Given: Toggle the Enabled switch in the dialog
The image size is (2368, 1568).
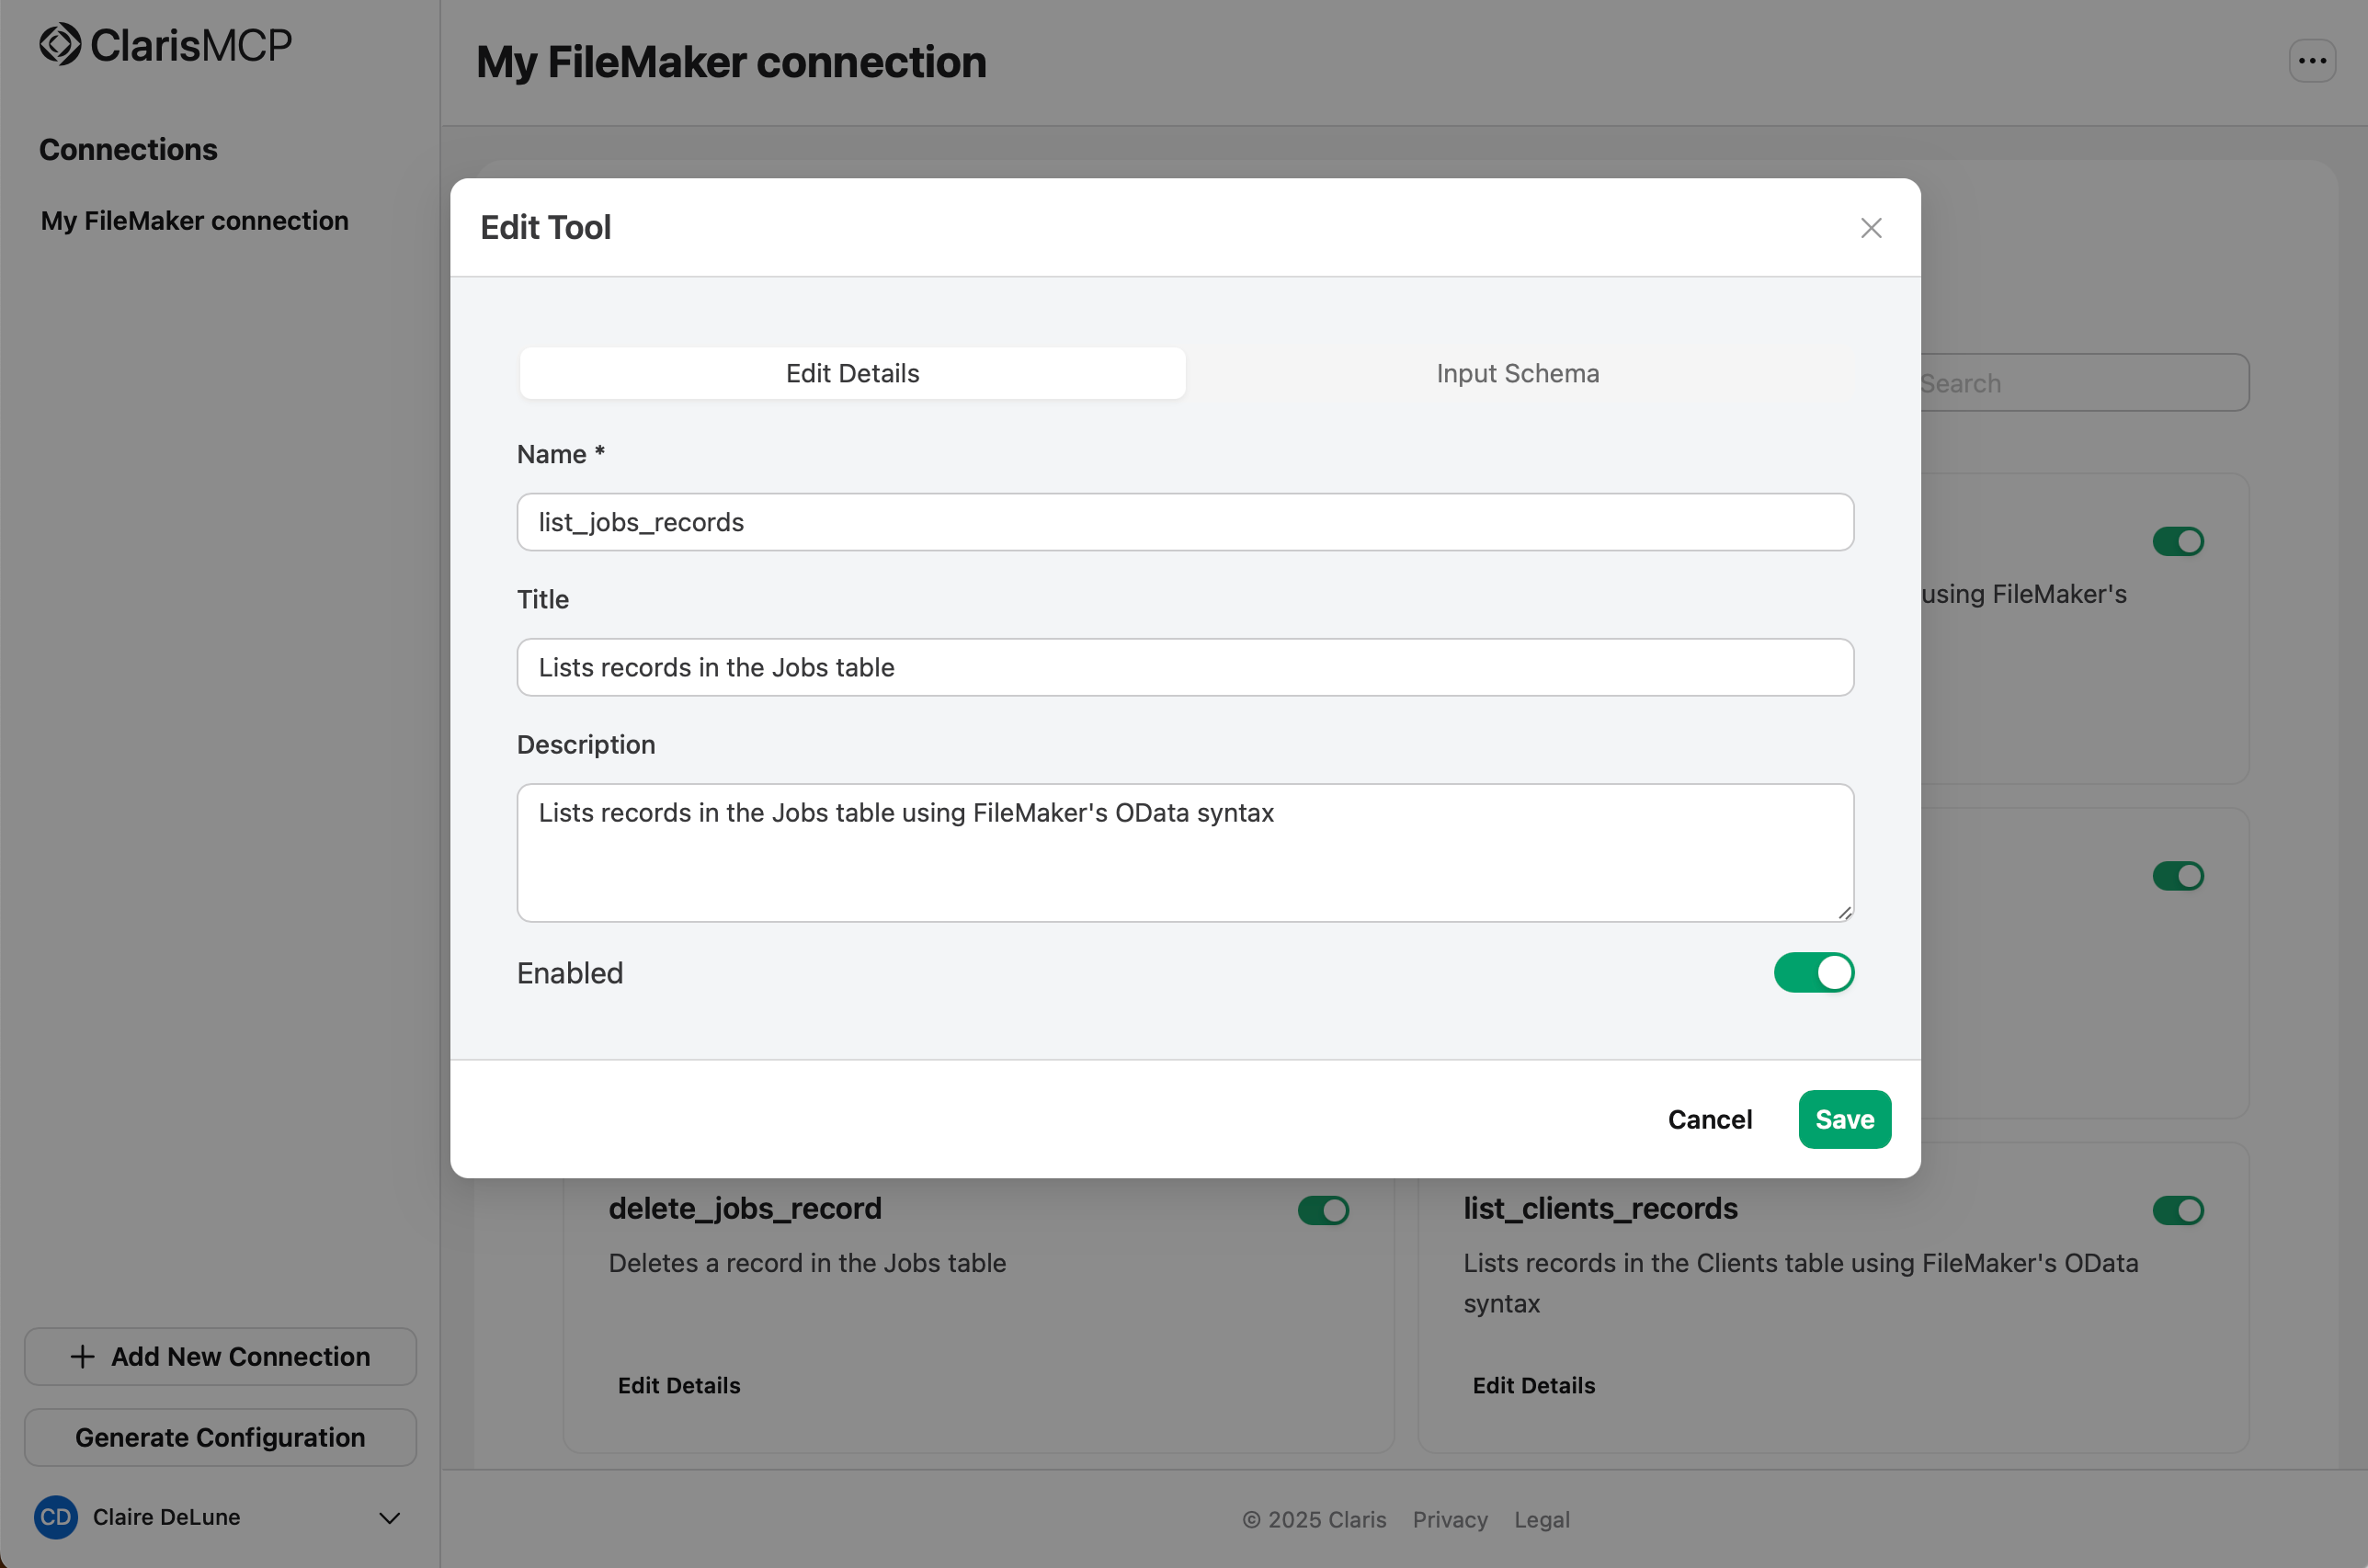Looking at the screenshot, I should 1813,973.
